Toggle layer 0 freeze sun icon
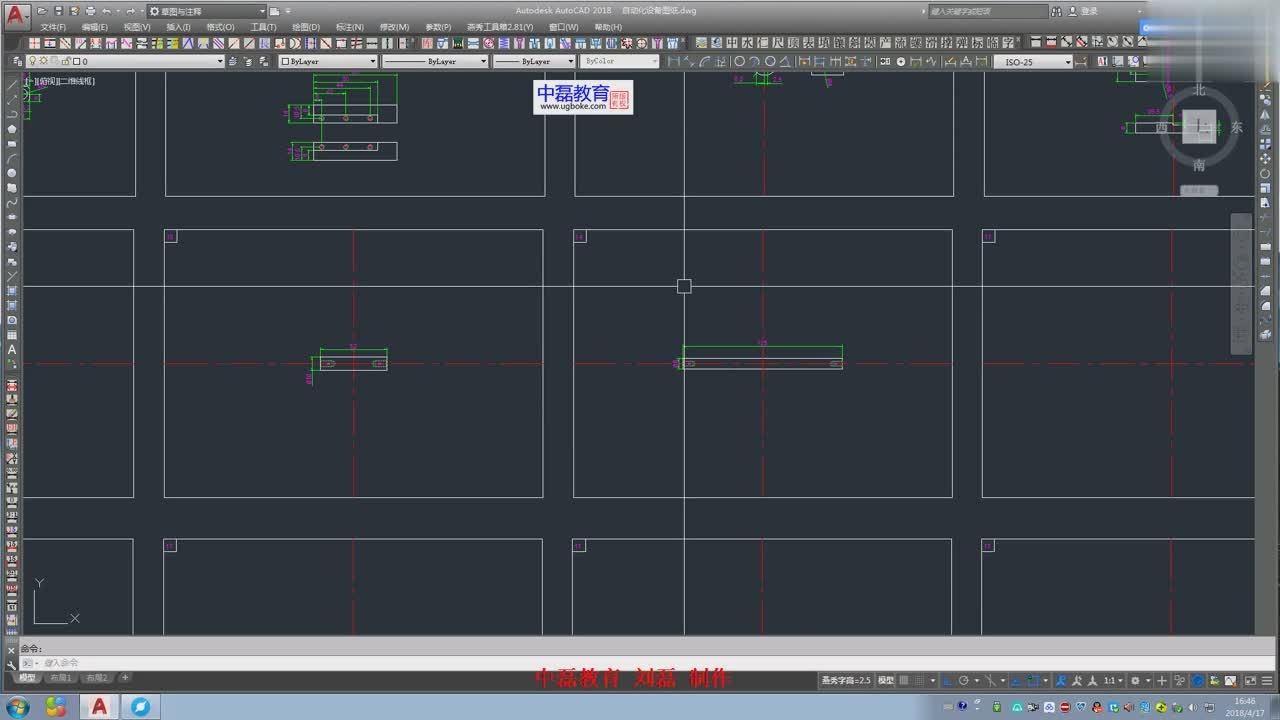Image resolution: width=1280 pixels, height=720 pixels. [43, 61]
